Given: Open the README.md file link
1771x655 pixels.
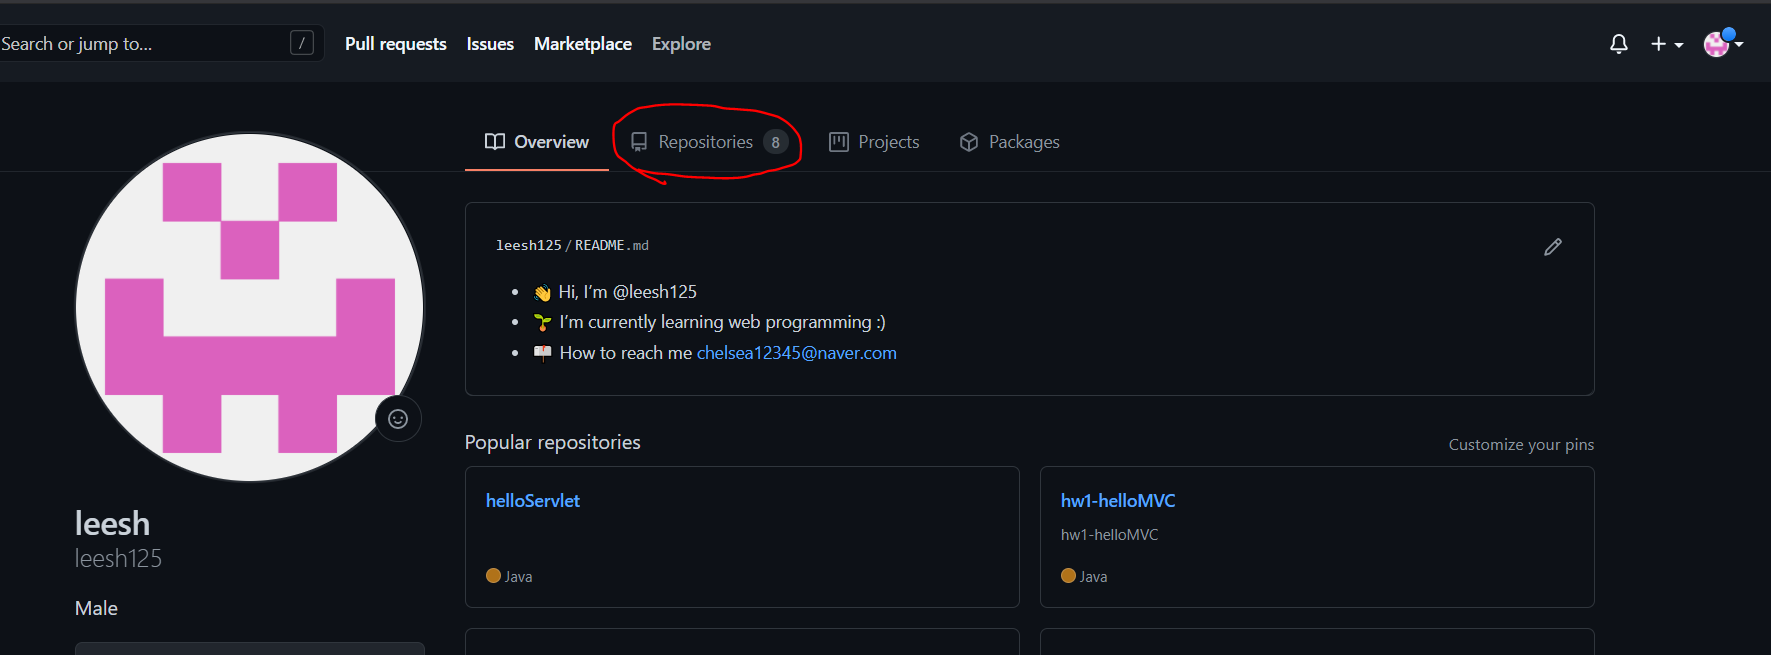Looking at the screenshot, I should click(611, 245).
